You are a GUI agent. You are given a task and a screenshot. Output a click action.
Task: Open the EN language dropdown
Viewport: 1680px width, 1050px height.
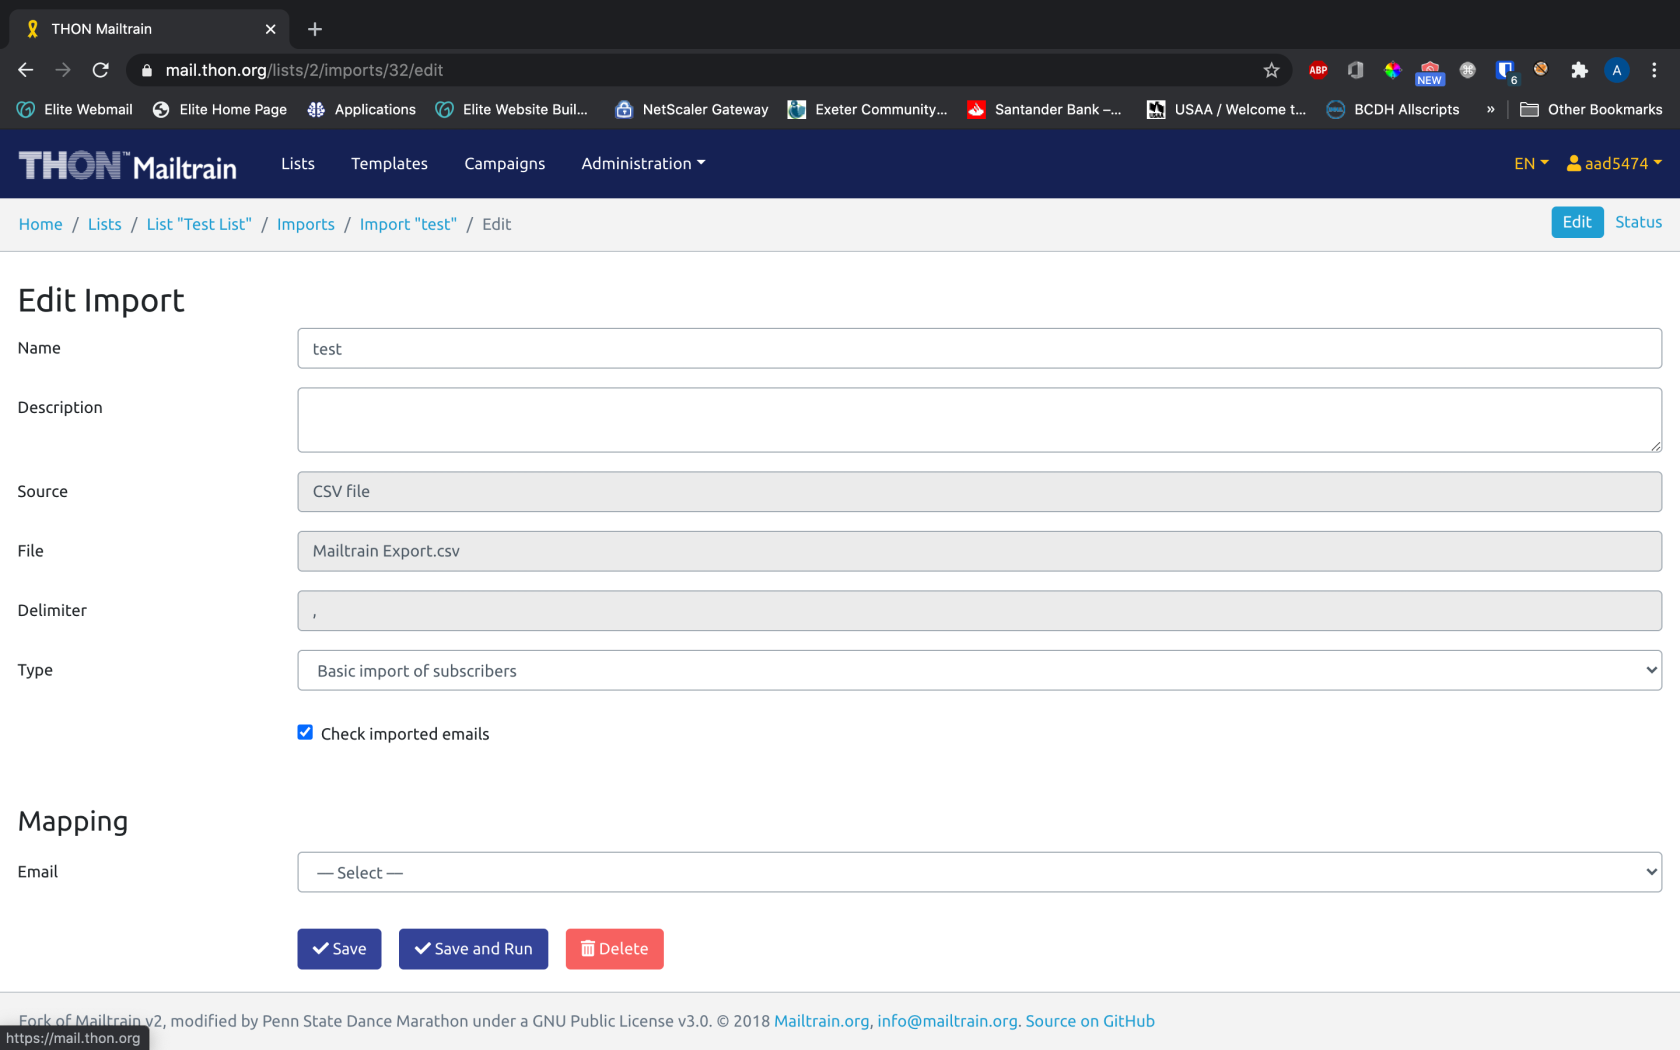(1531, 163)
